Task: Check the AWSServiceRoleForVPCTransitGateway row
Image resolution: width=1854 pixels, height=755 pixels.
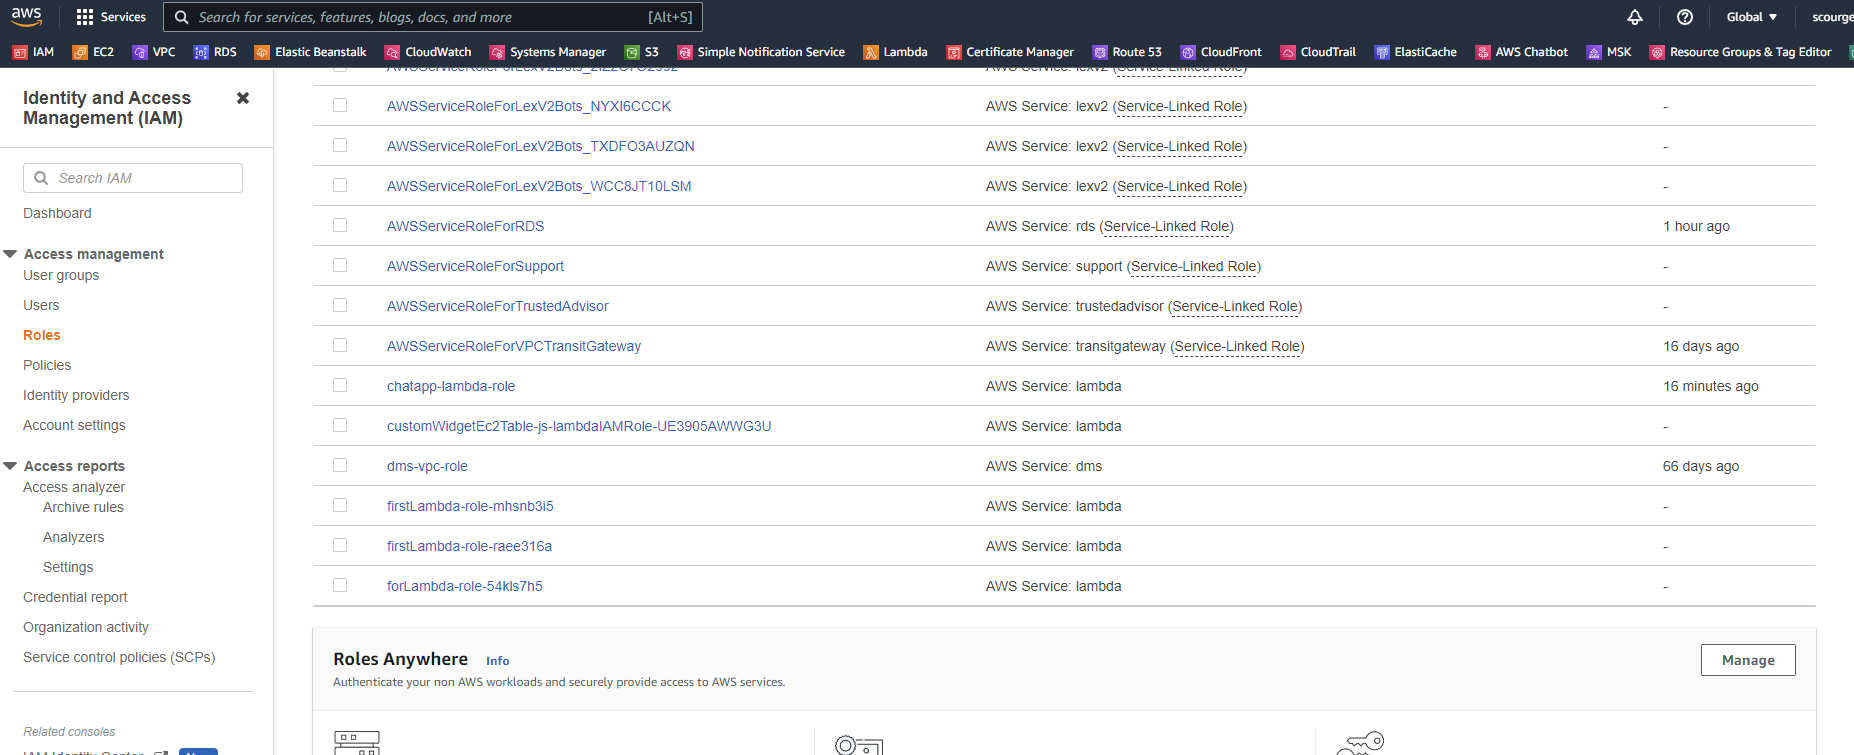Action: coord(340,345)
